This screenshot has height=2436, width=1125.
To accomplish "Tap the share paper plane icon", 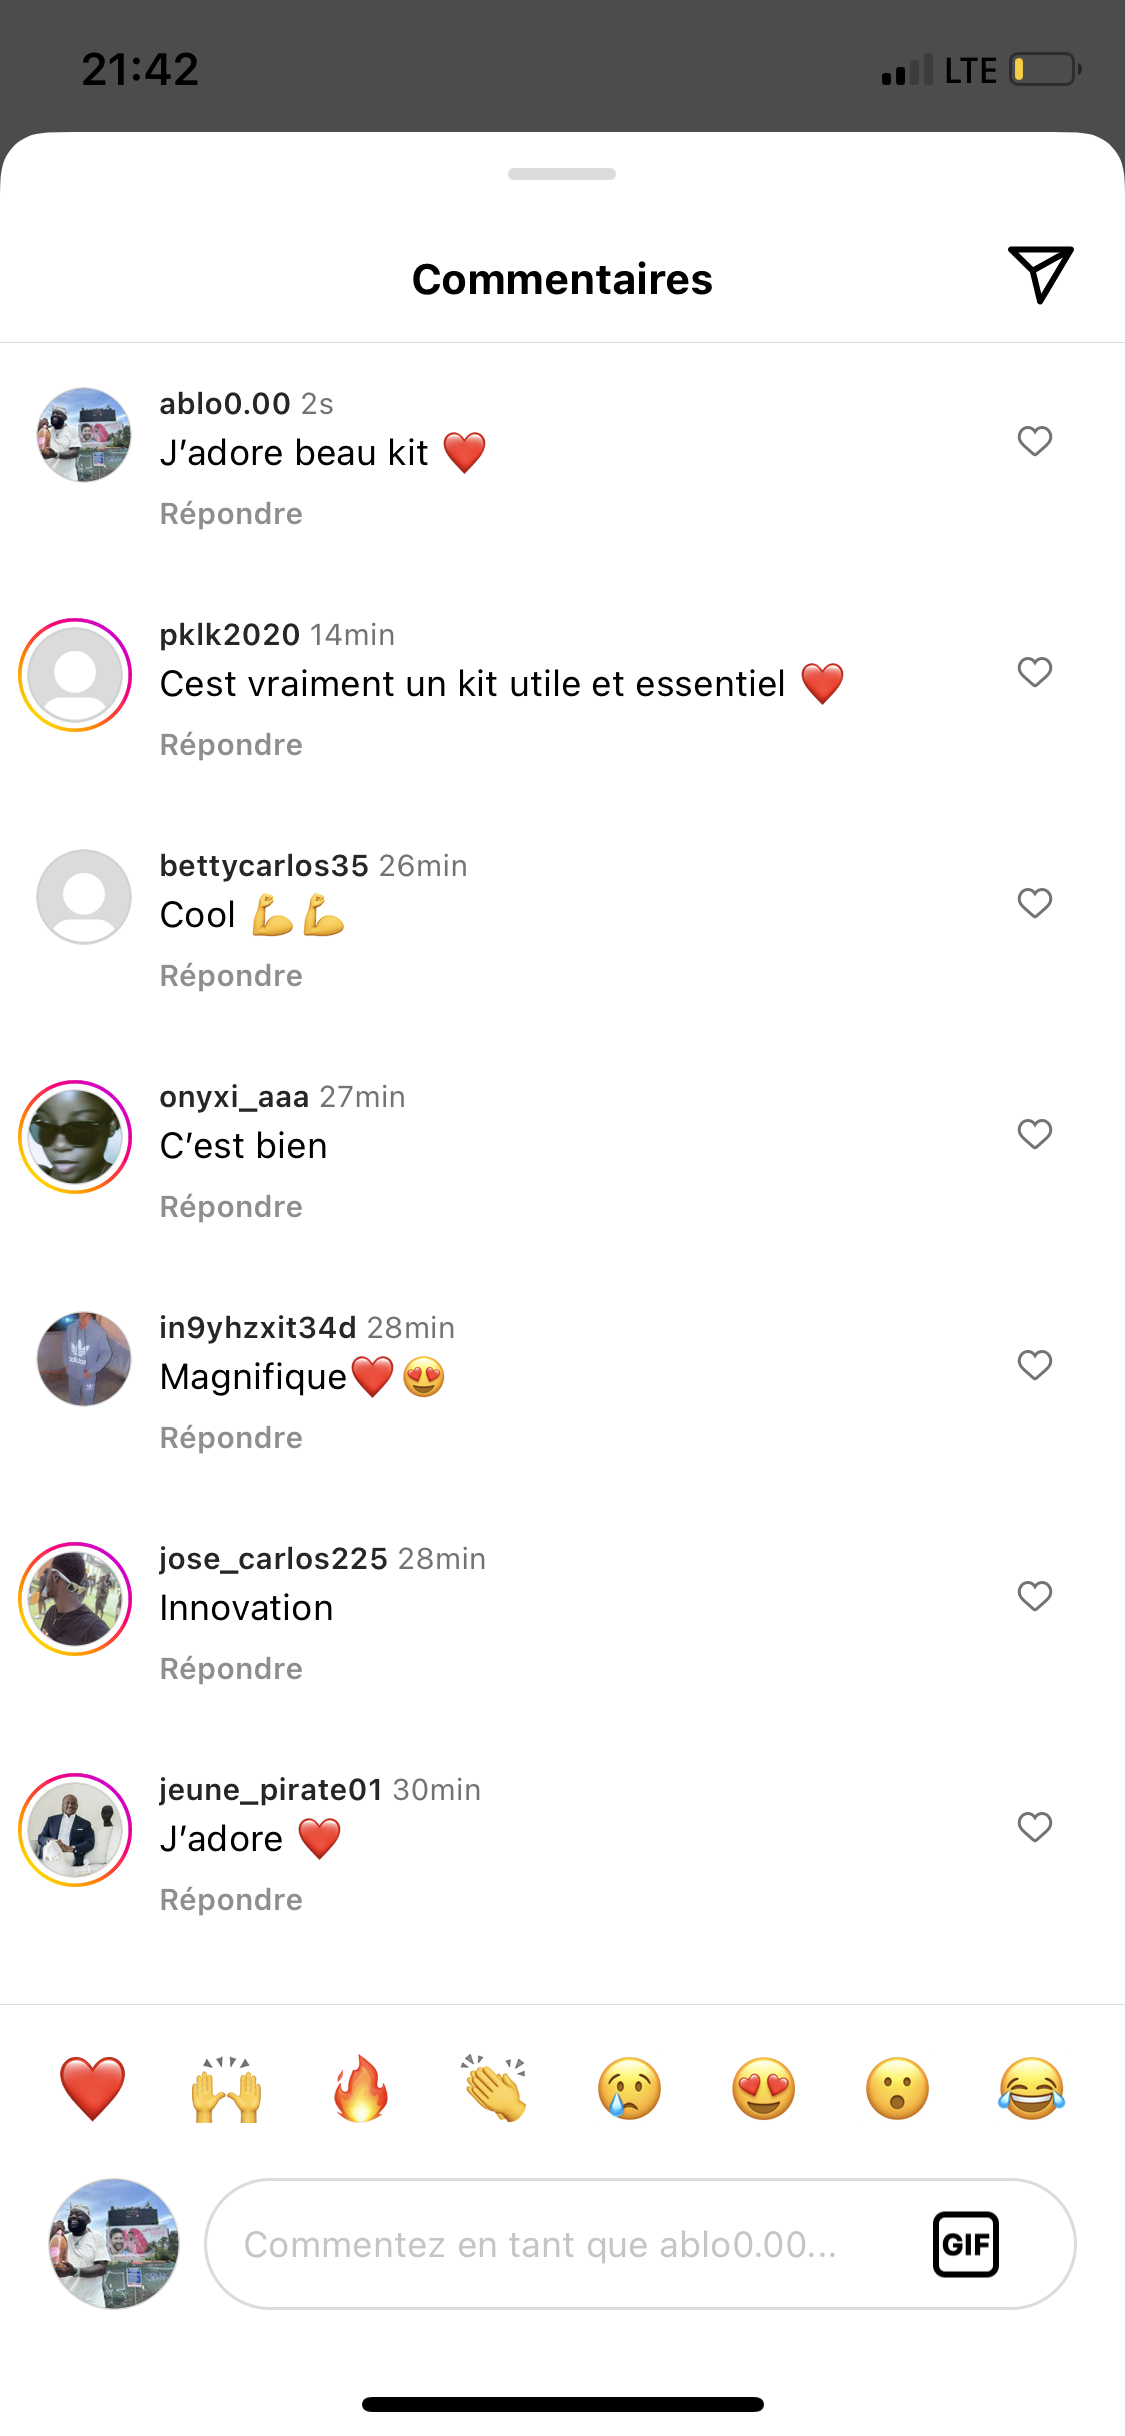I will (x=1040, y=273).
